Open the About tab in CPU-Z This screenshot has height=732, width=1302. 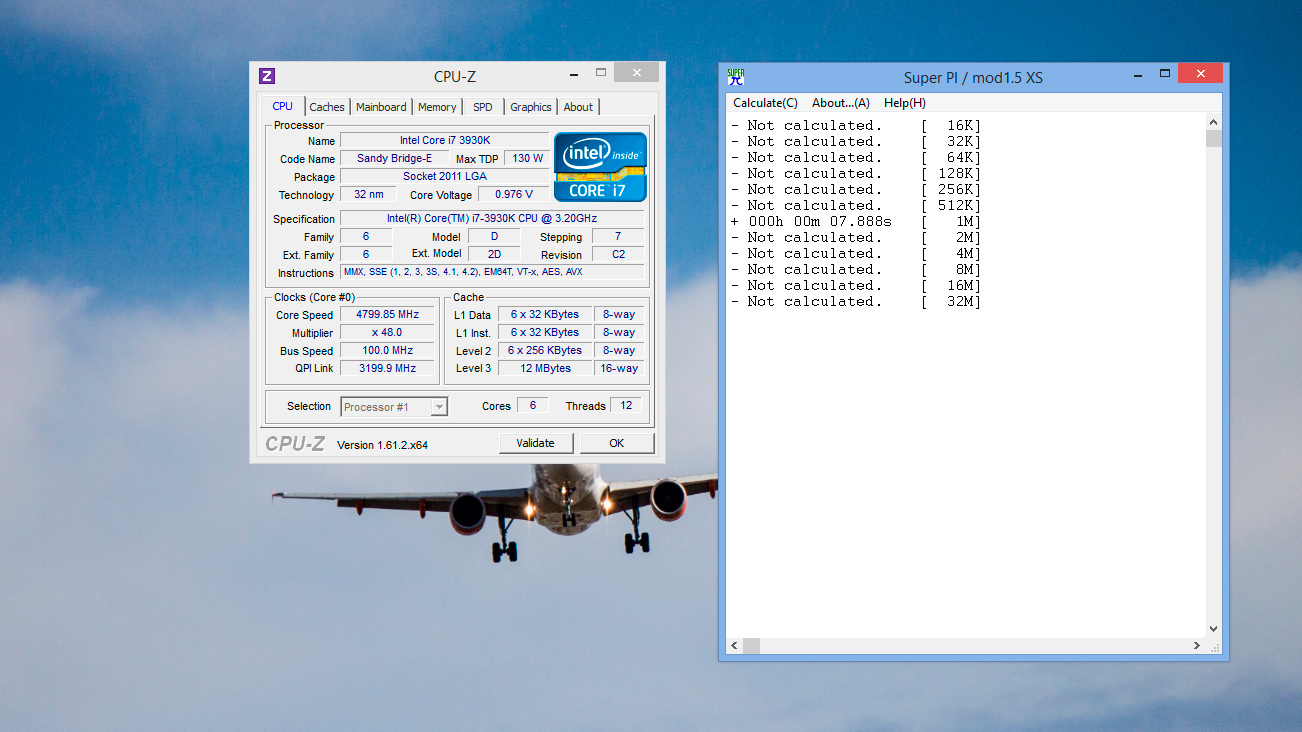(578, 107)
